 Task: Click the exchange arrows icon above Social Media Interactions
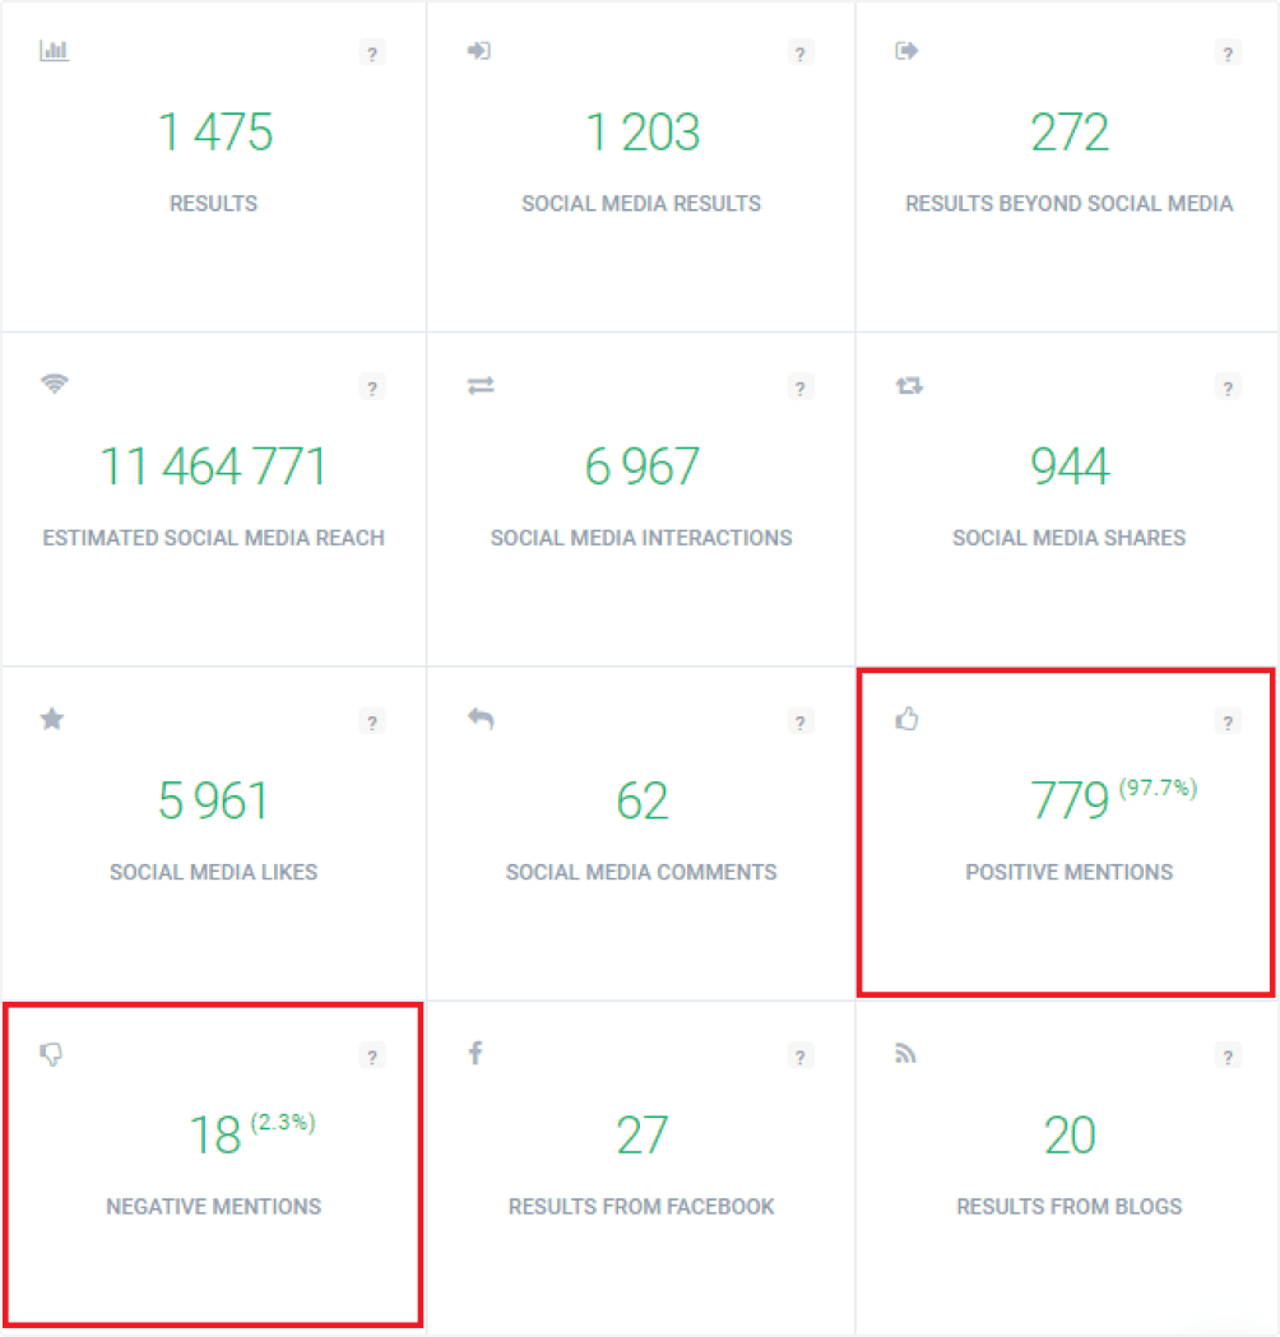(480, 385)
